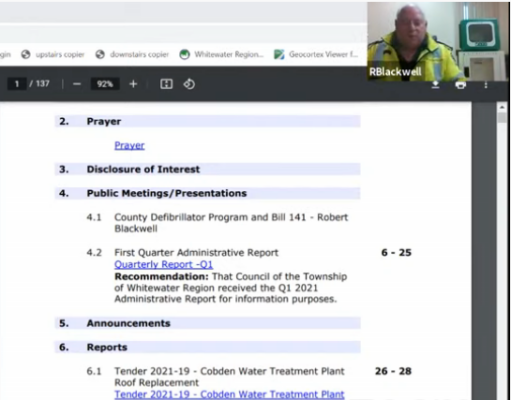Screen dimensions: 511x400
Task: Zoom in with the plus icon
Action: [133, 84]
